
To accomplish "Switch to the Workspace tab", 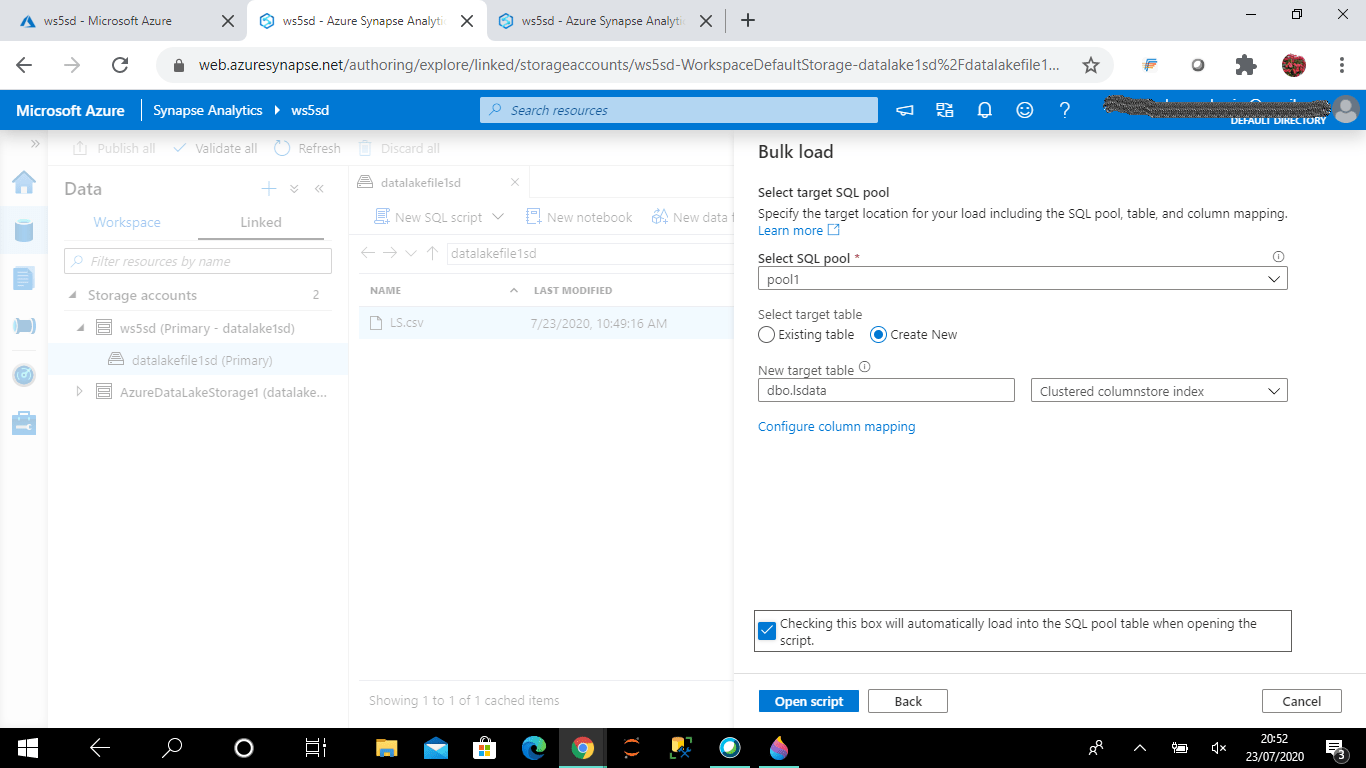I will [127, 222].
